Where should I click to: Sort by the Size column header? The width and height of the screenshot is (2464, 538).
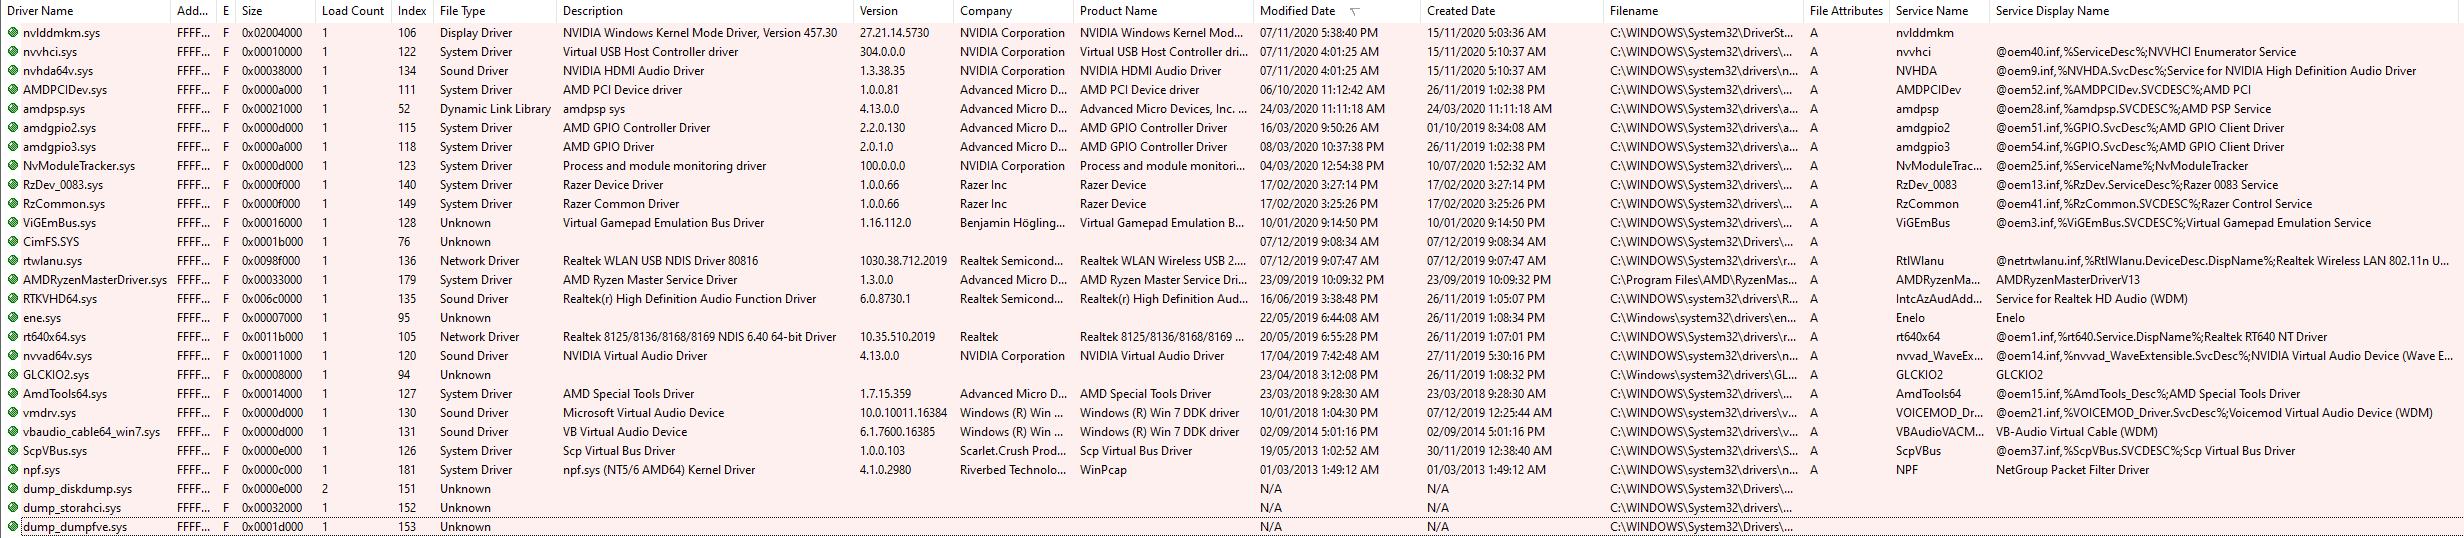pyautogui.click(x=275, y=11)
